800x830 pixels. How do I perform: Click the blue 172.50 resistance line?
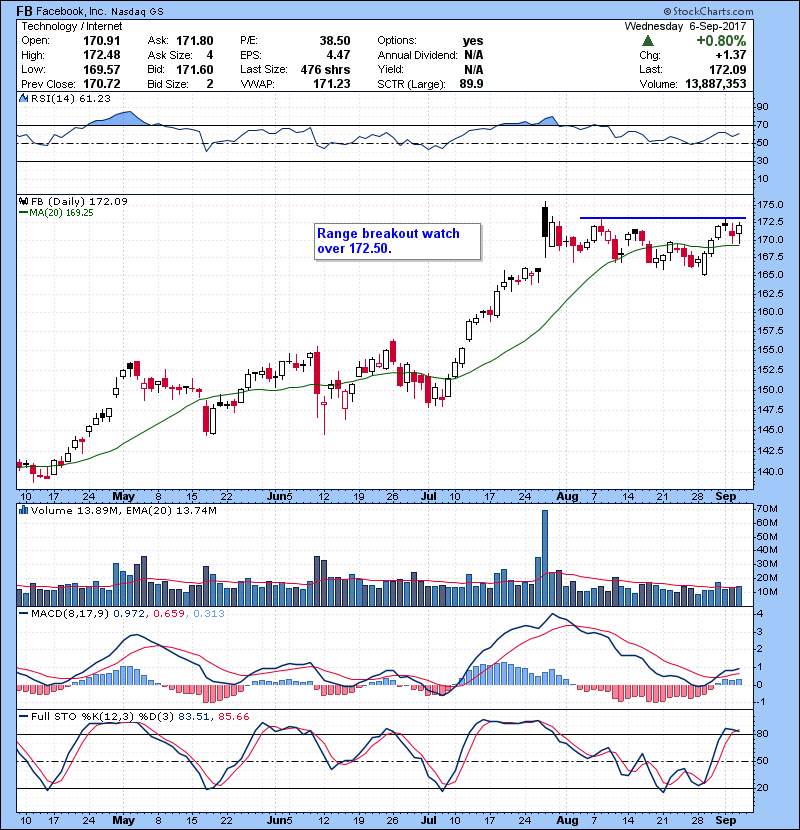click(663, 218)
